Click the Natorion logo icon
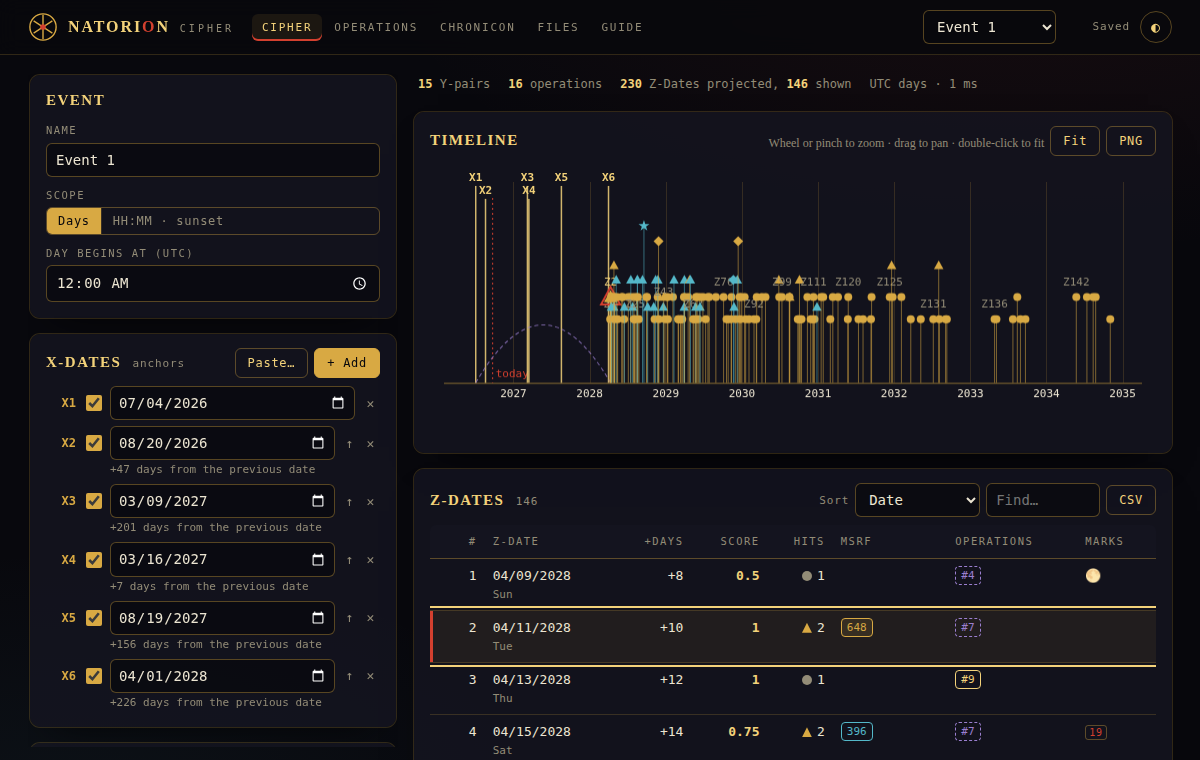This screenshot has width=1200, height=760. 43,27
